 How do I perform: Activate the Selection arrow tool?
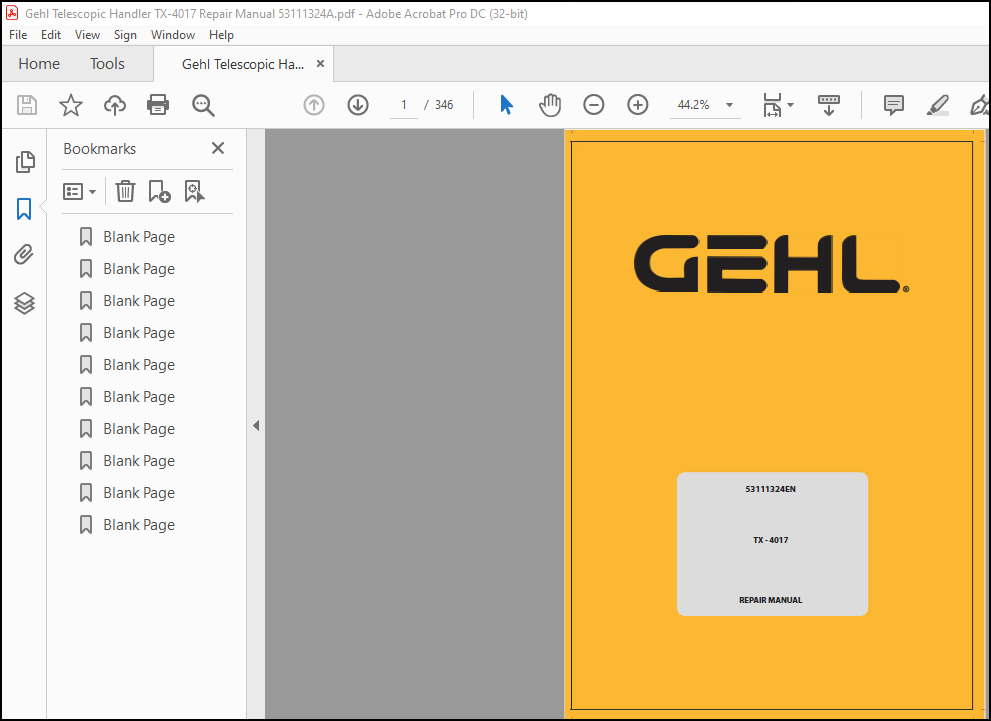point(506,105)
